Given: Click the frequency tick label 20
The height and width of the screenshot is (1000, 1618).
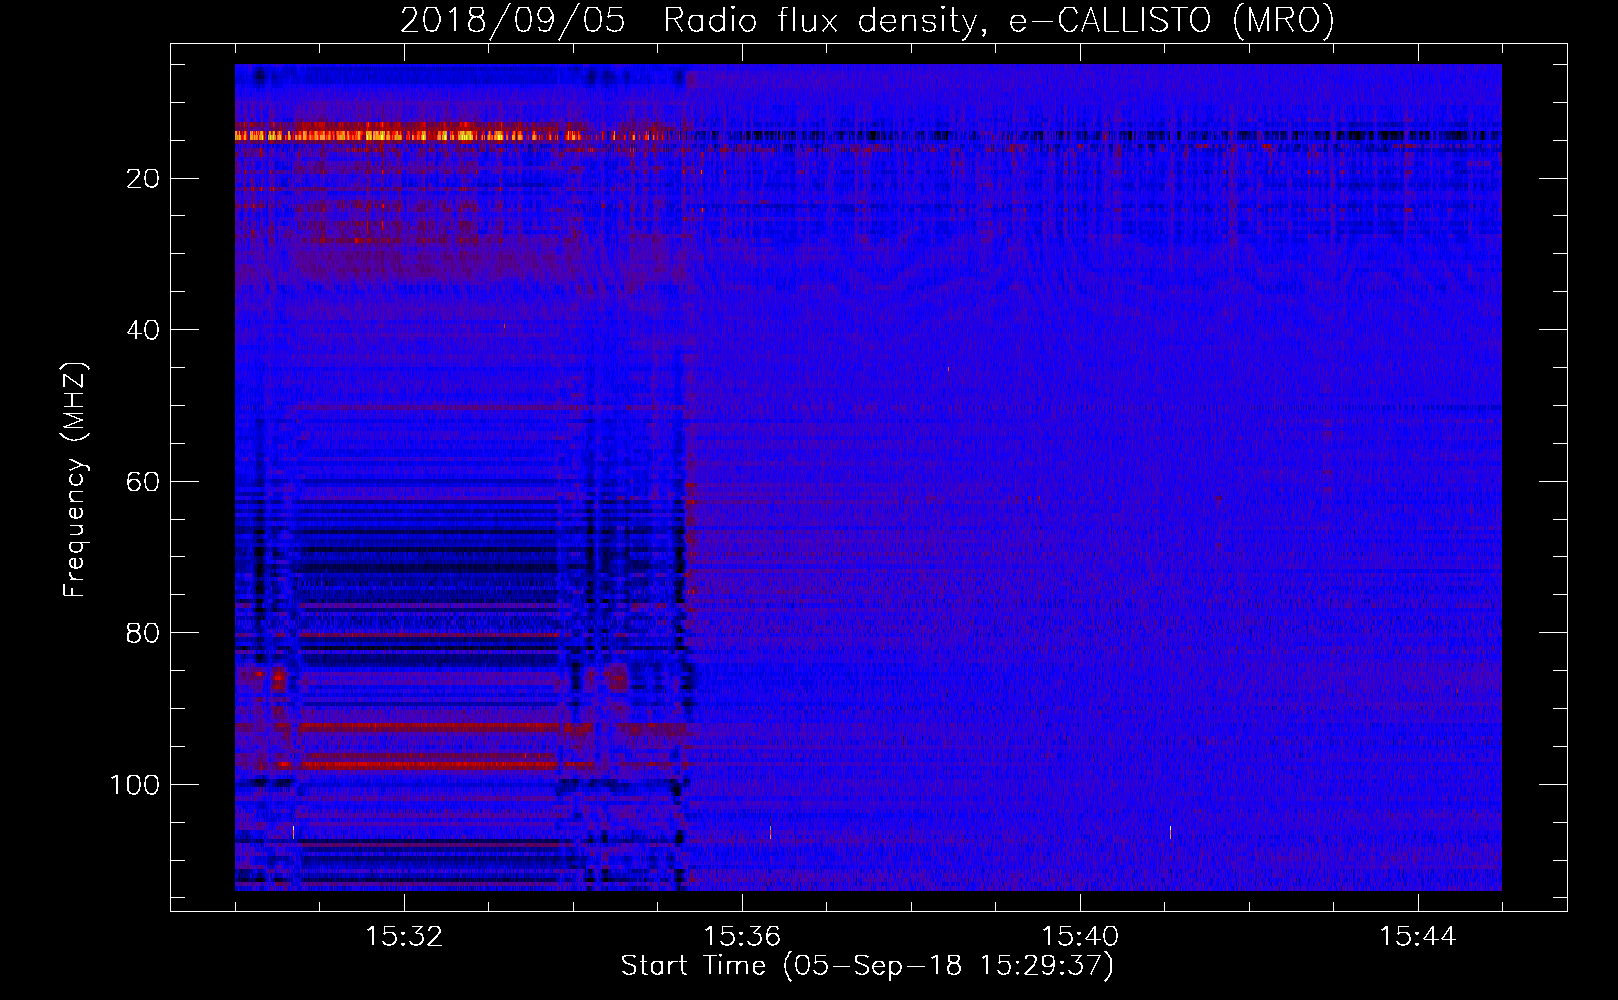Looking at the screenshot, I should coord(144,179).
